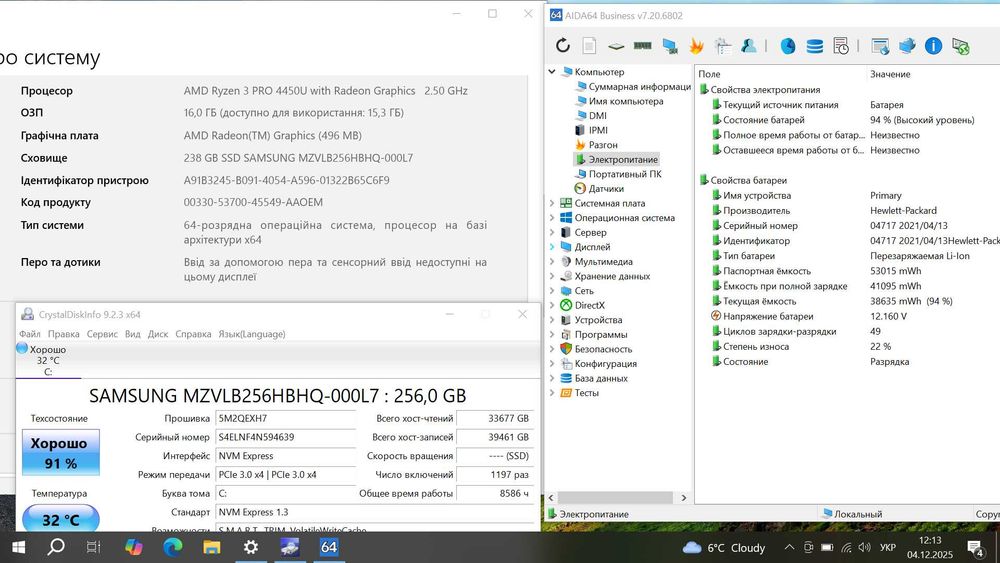Open the Report page icon in AIDA64 toolbar
The width and height of the screenshot is (1000, 563).
tap(589, 45)
